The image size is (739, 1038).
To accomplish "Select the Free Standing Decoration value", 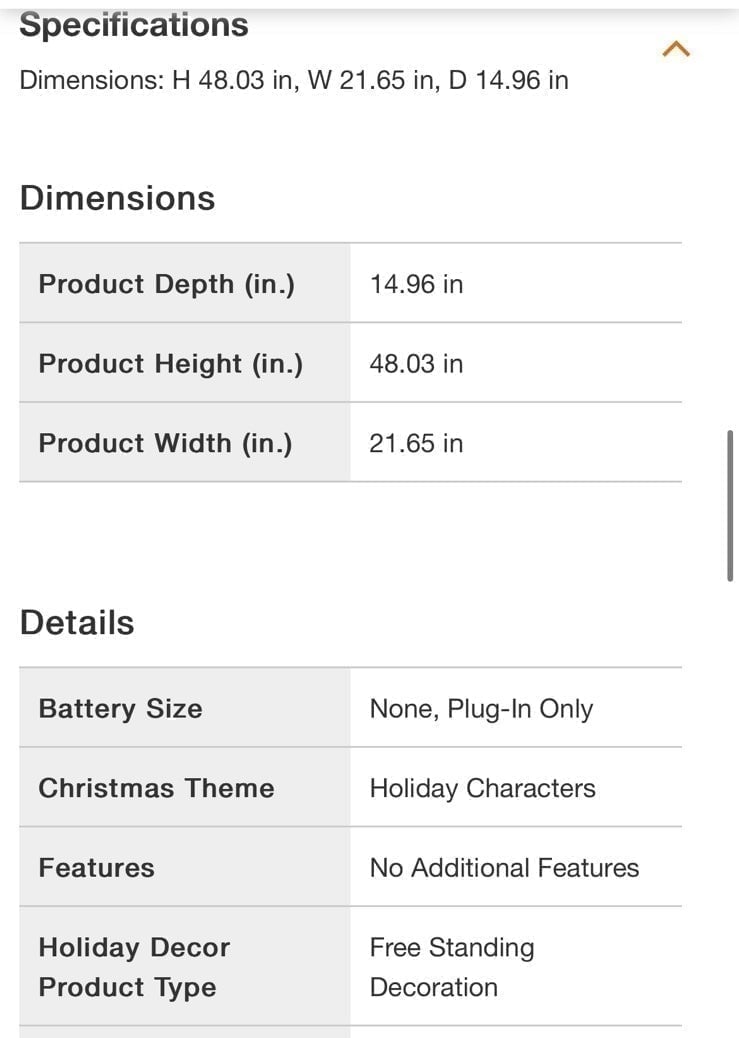I will [x=452, y=967].
